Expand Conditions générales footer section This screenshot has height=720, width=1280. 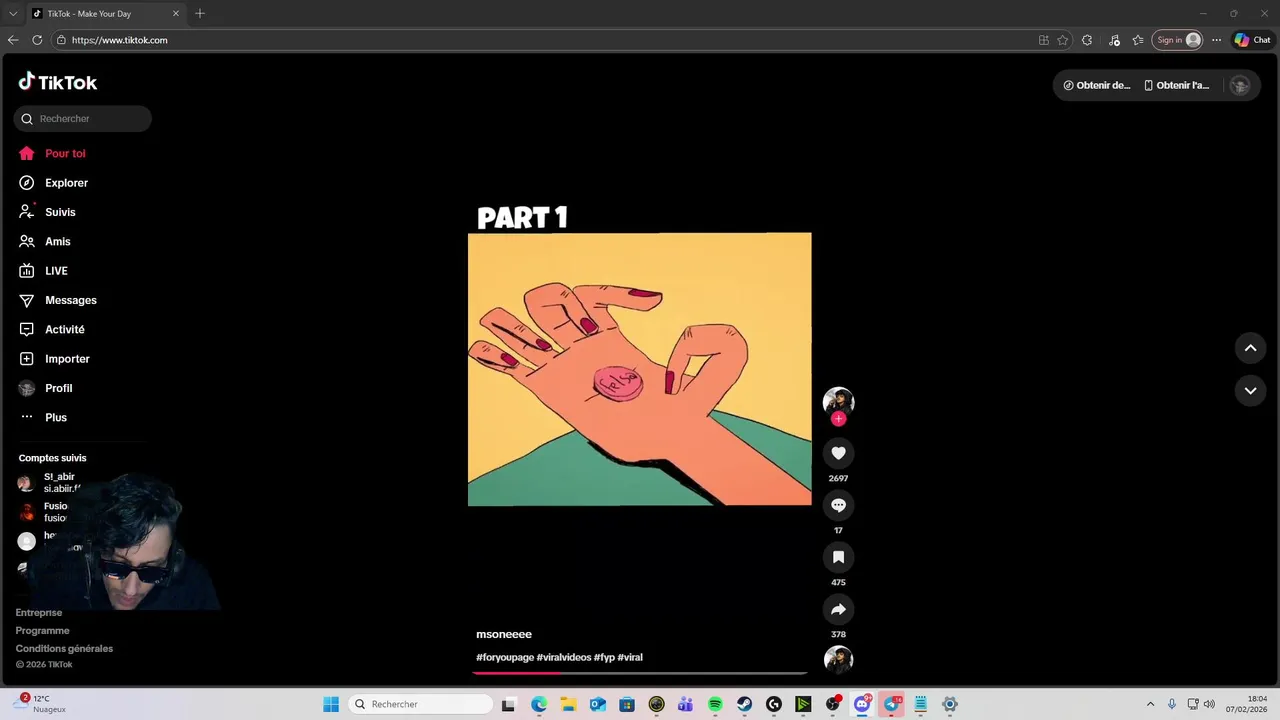click(x=64, y=648)
